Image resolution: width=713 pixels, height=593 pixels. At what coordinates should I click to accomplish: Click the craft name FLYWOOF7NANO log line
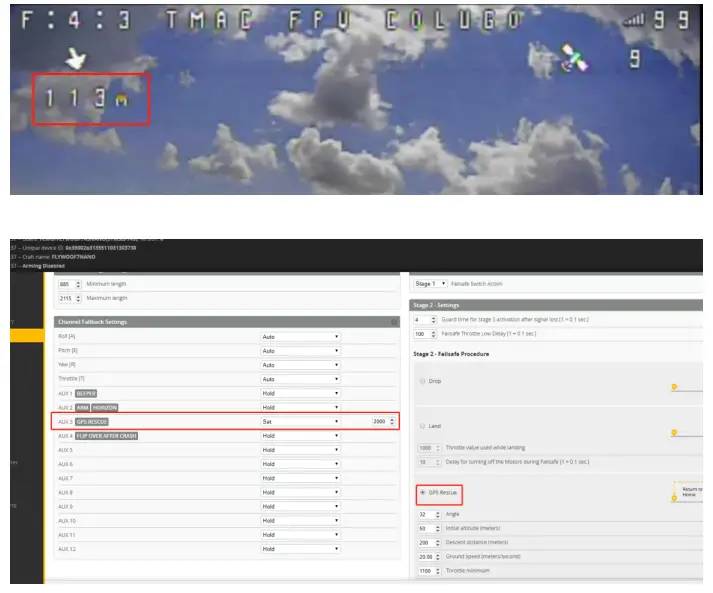pos(53,257)
